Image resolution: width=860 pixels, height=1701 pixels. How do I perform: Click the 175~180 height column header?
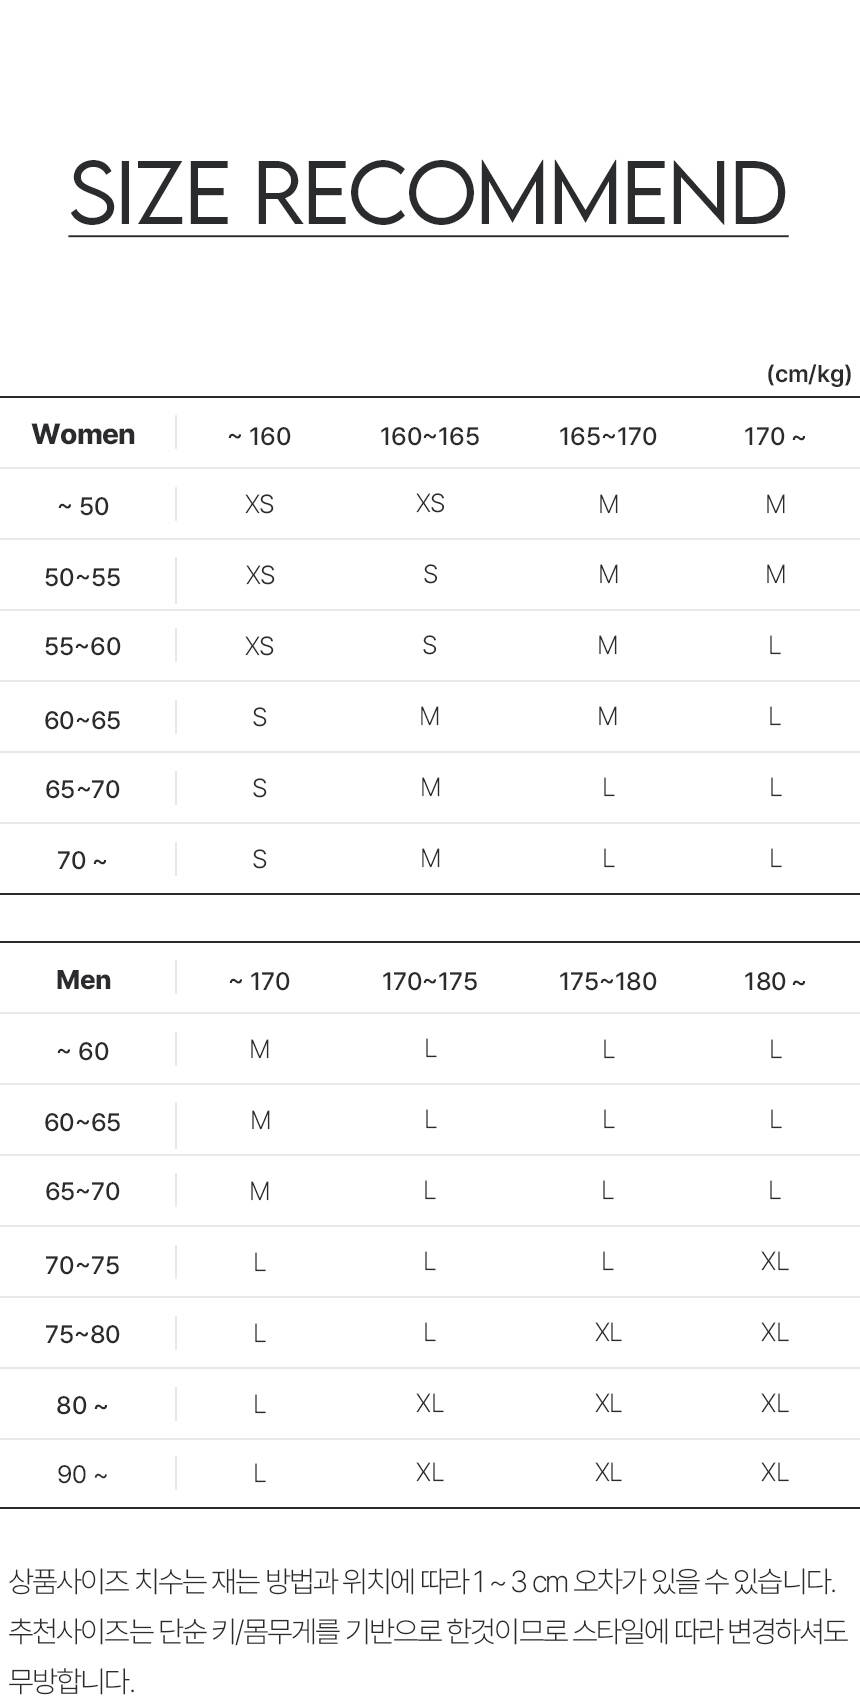[607, 981]
